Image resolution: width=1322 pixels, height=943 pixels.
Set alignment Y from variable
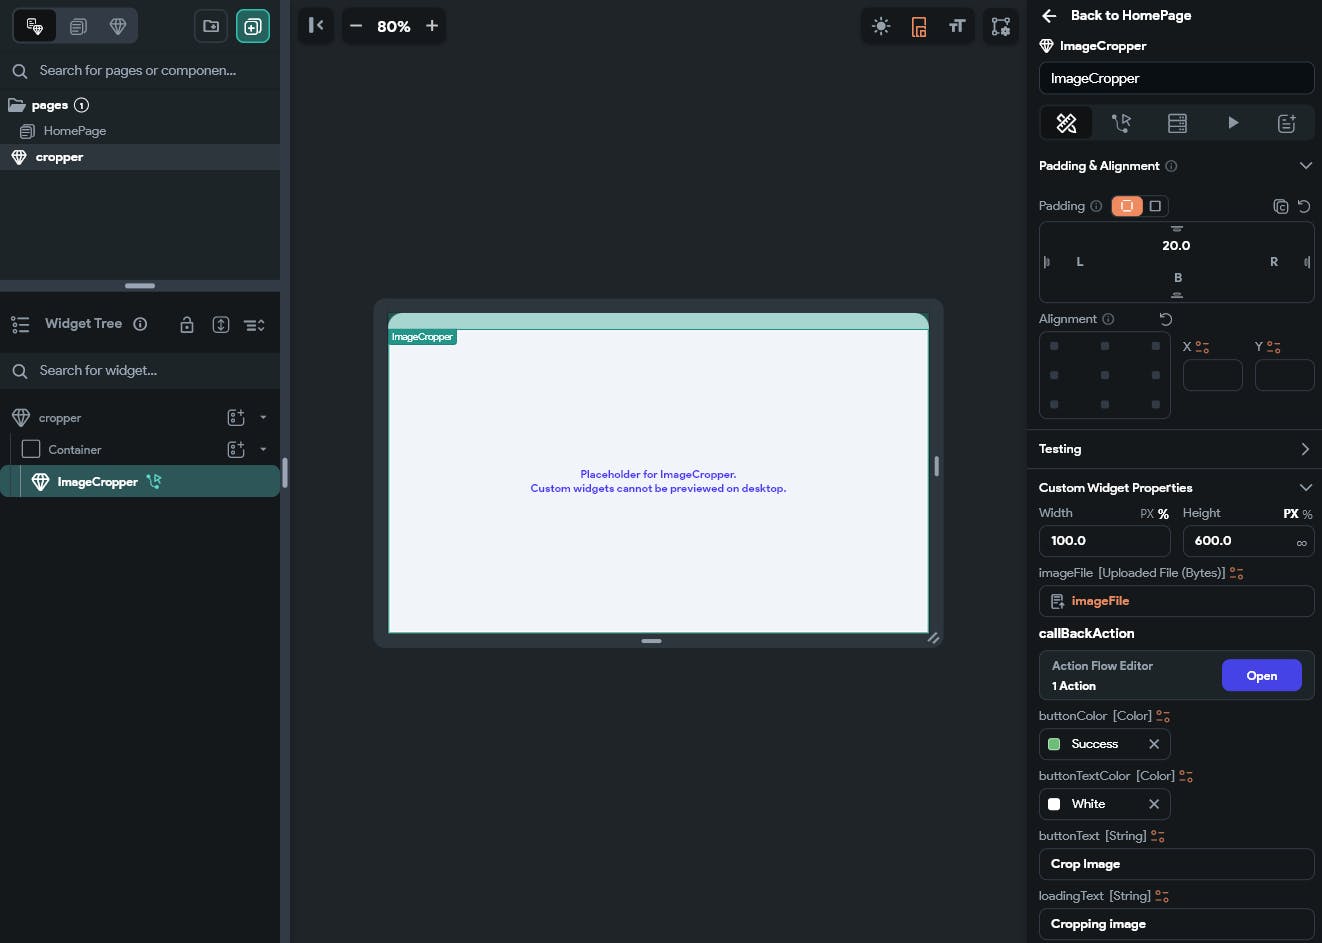pos(1274,347)
